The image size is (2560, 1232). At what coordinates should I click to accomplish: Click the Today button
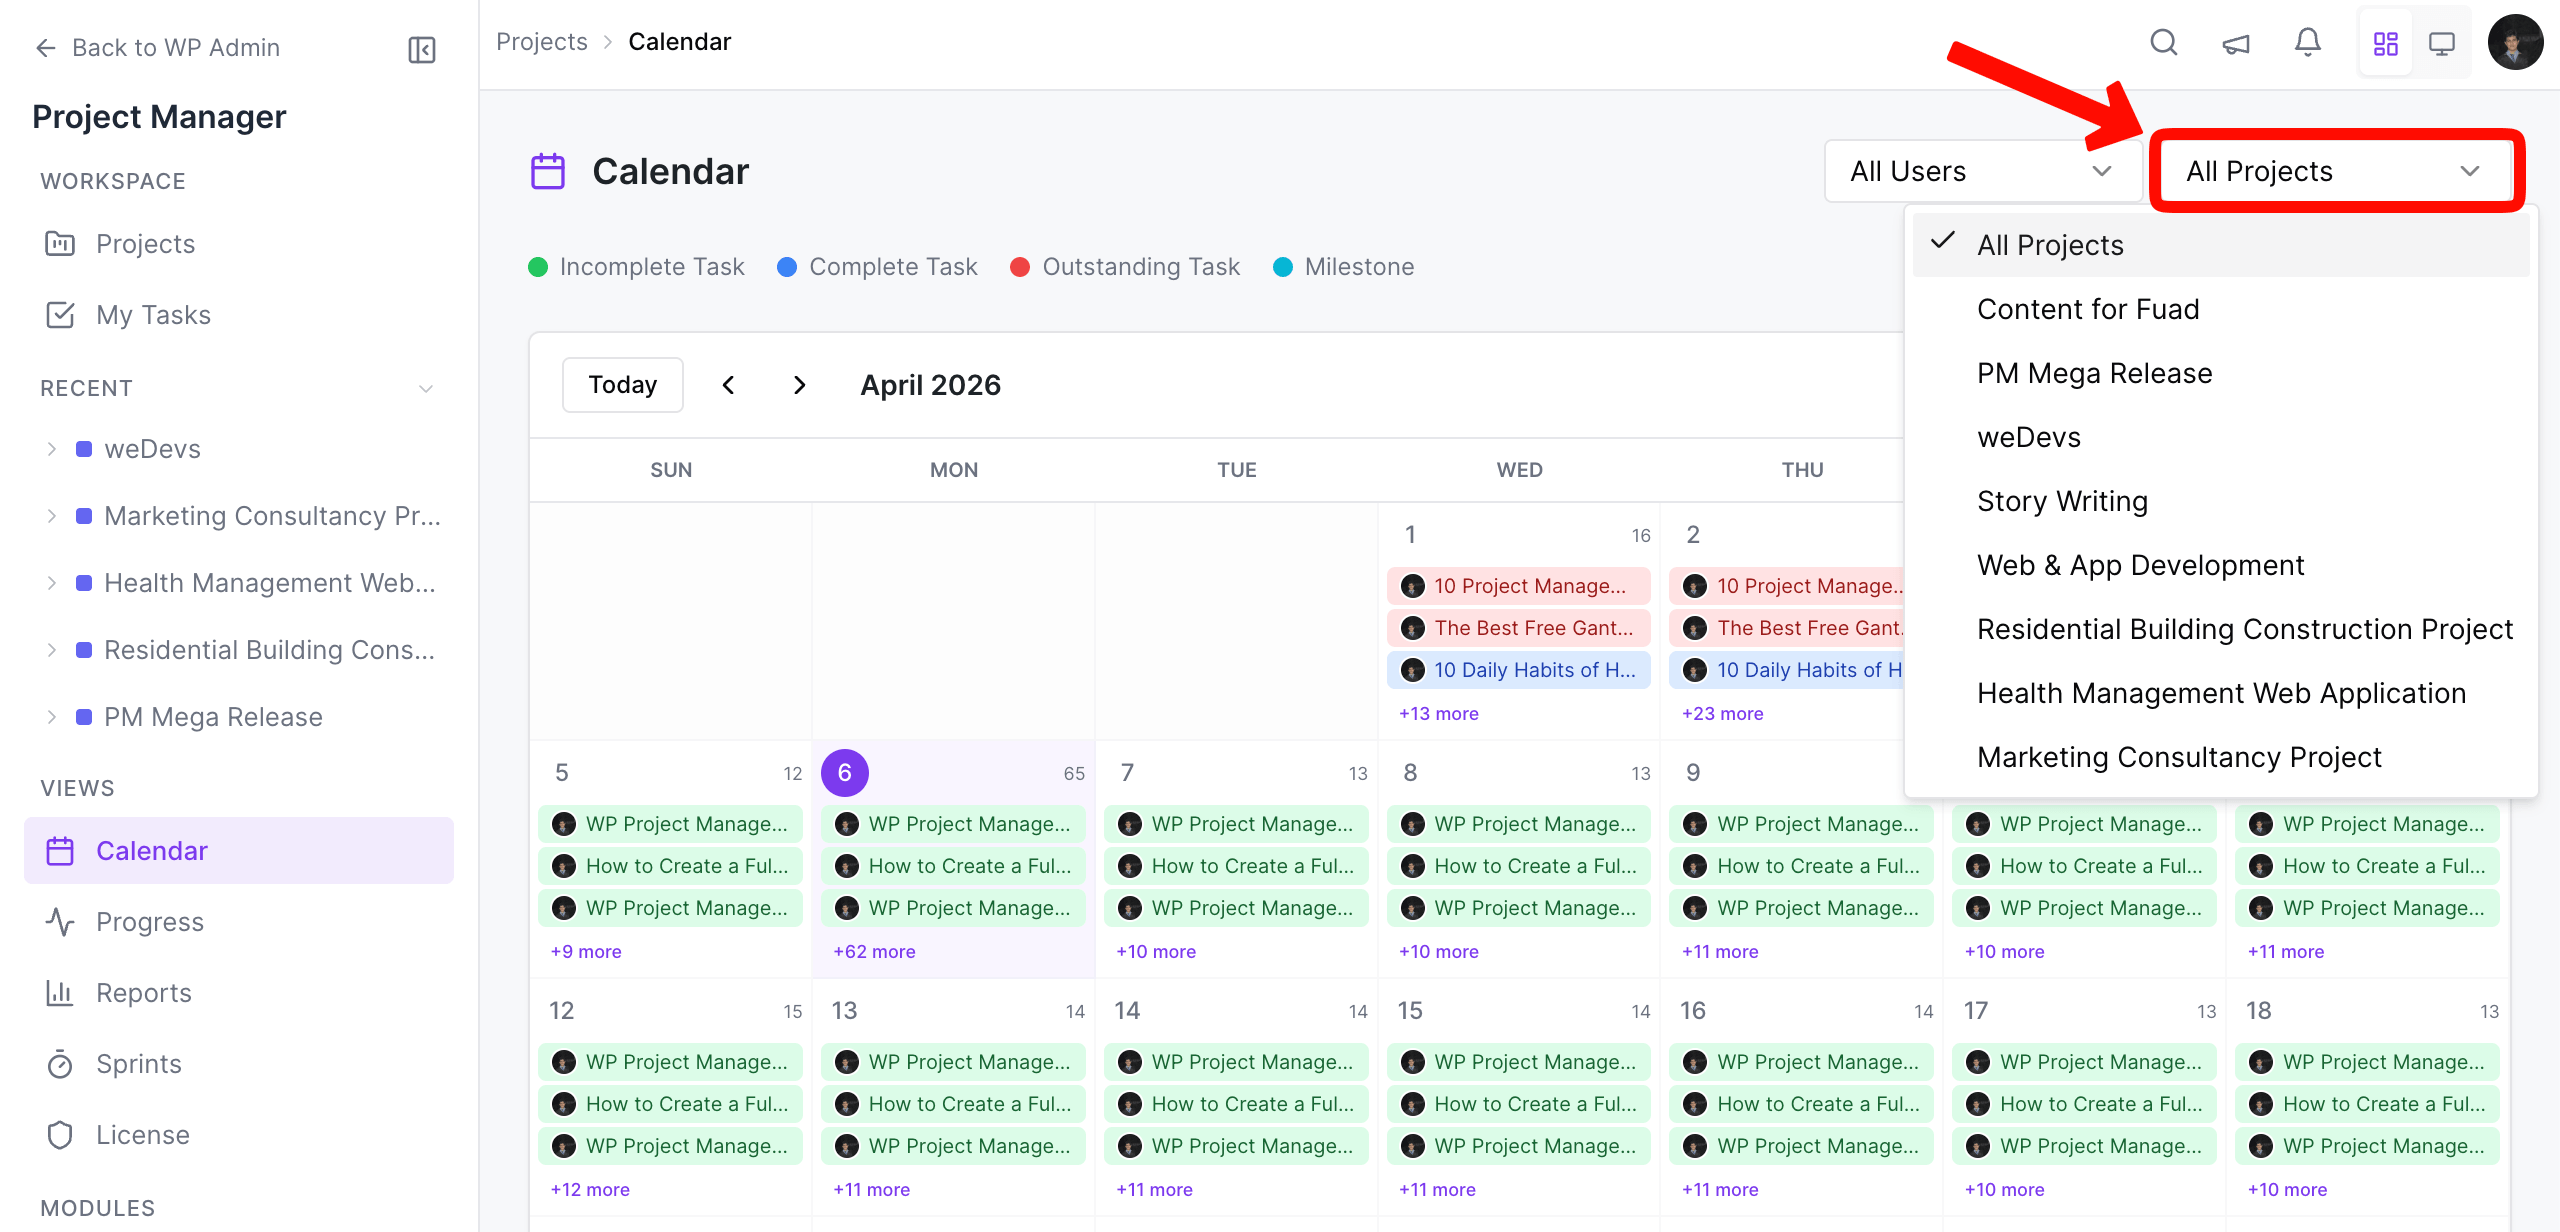622,384
